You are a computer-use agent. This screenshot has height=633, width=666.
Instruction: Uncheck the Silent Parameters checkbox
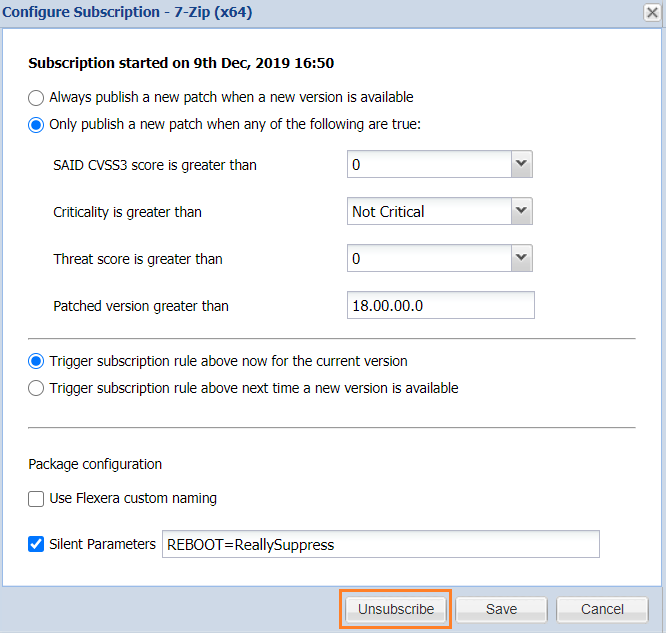[x=37, y=544]
